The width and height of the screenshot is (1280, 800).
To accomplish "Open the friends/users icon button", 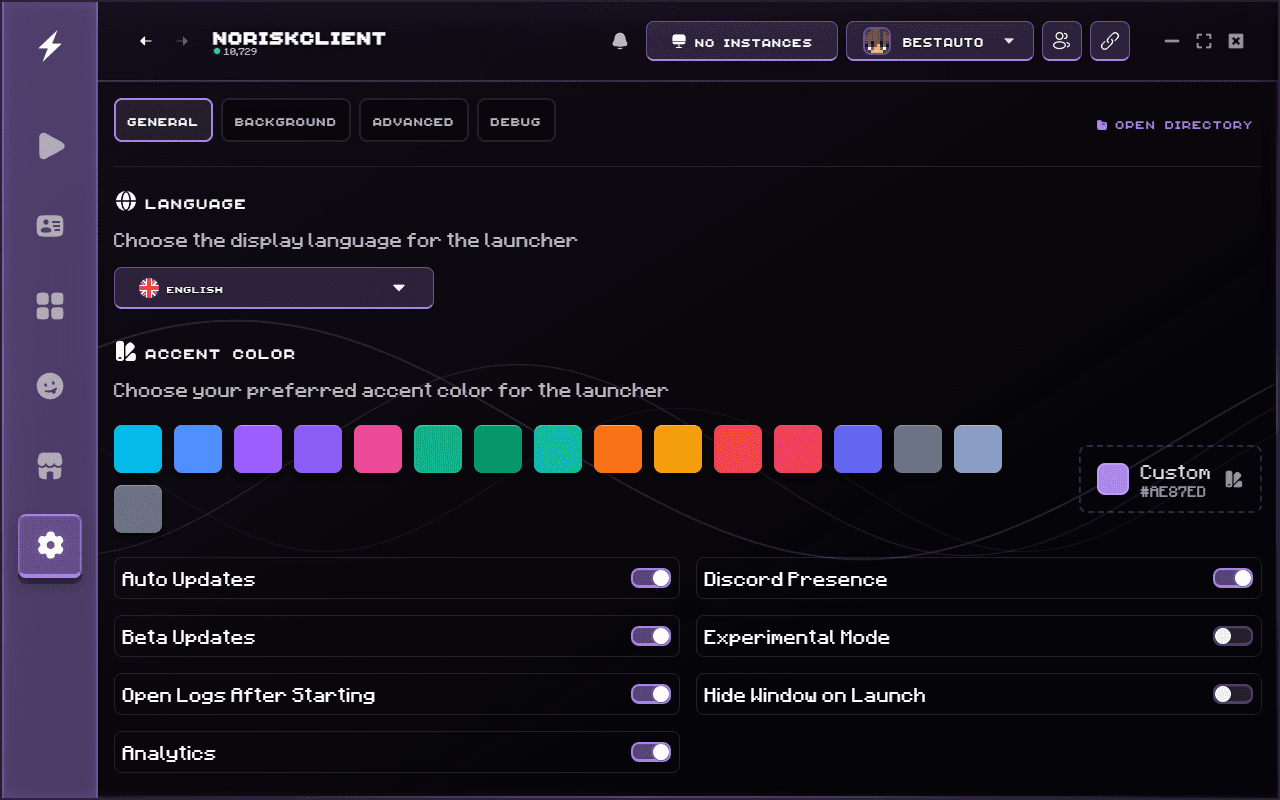I will [1062, 41].
